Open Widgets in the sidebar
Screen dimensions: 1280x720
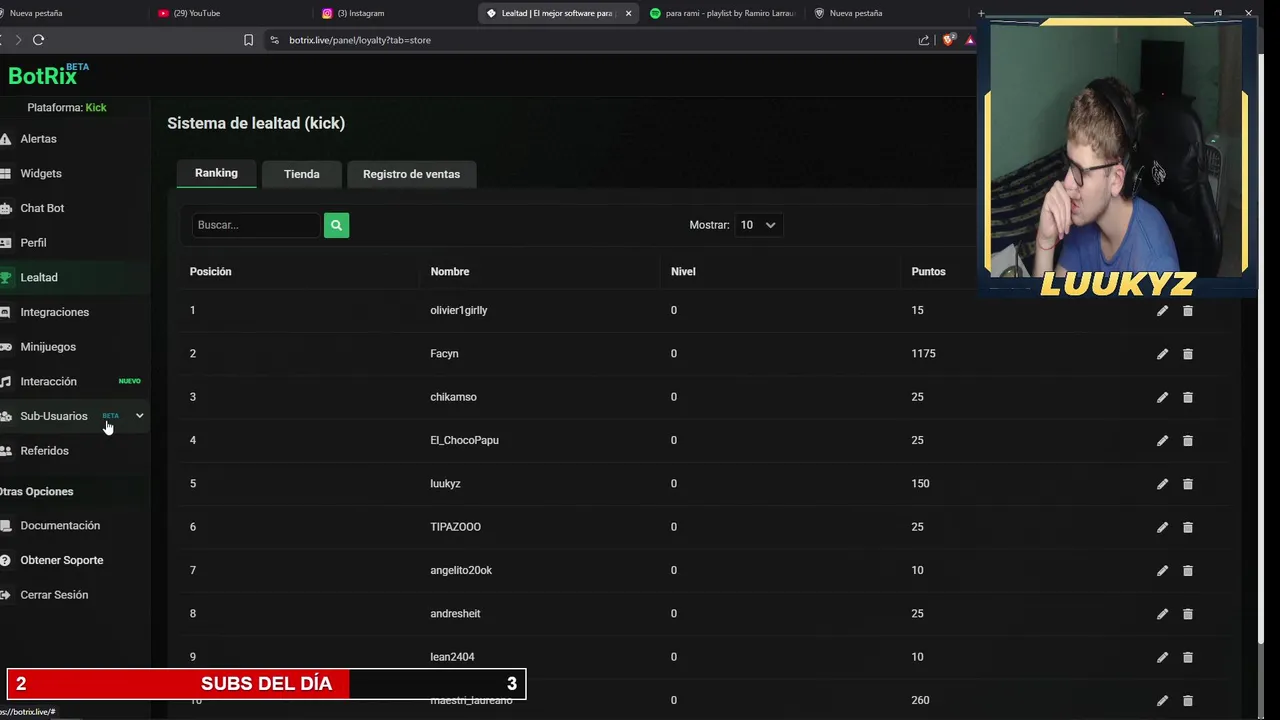(41, 173)
